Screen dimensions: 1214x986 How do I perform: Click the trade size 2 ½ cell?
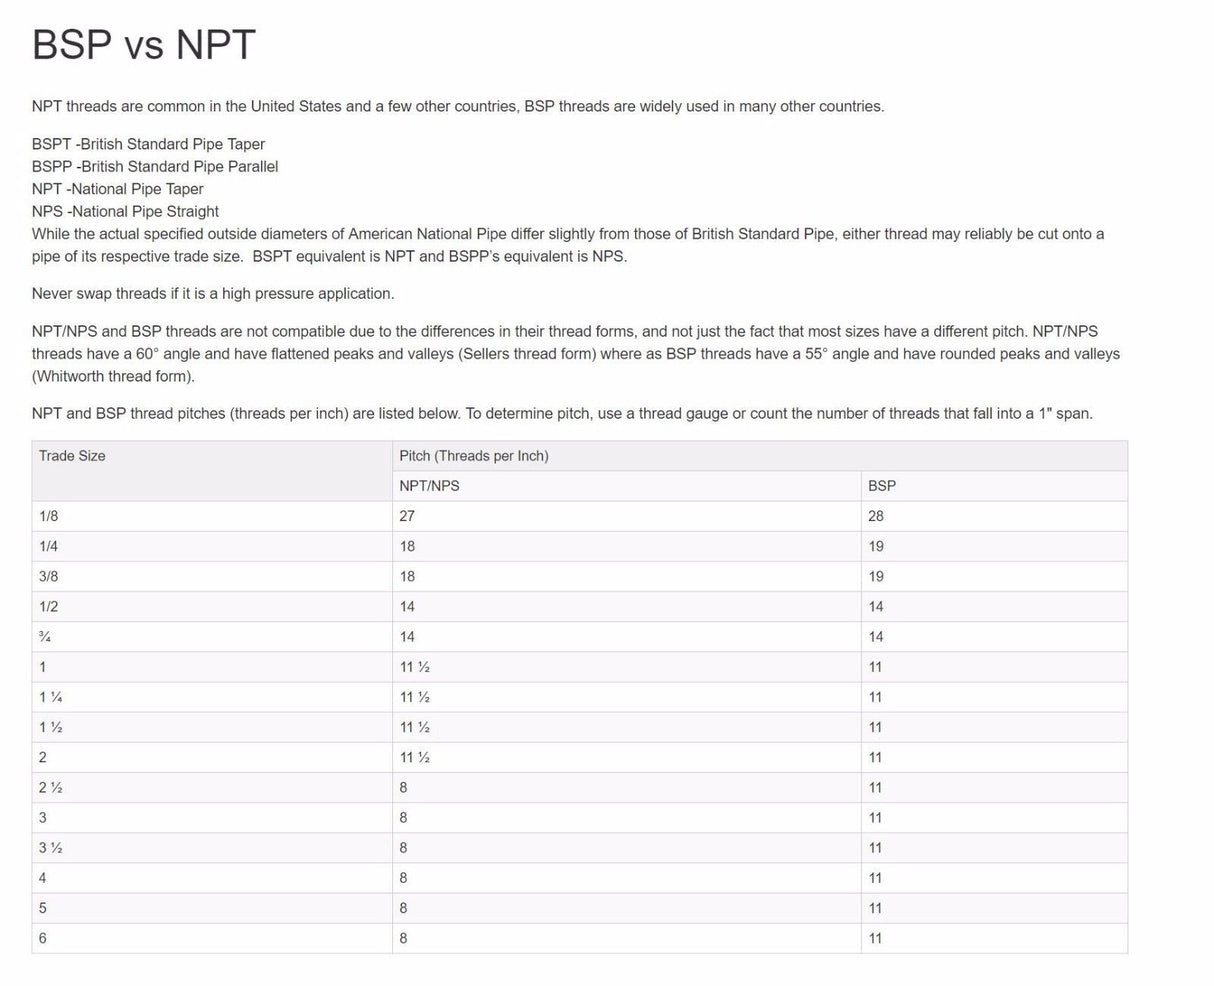pos(51,787)
